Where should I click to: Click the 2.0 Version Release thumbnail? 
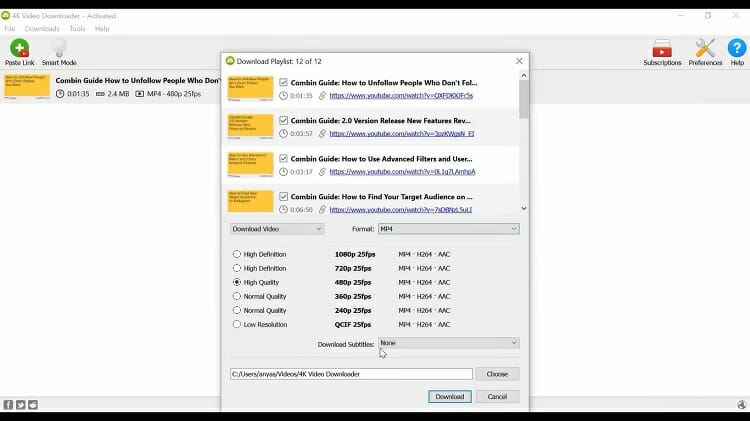click(250, 126)
